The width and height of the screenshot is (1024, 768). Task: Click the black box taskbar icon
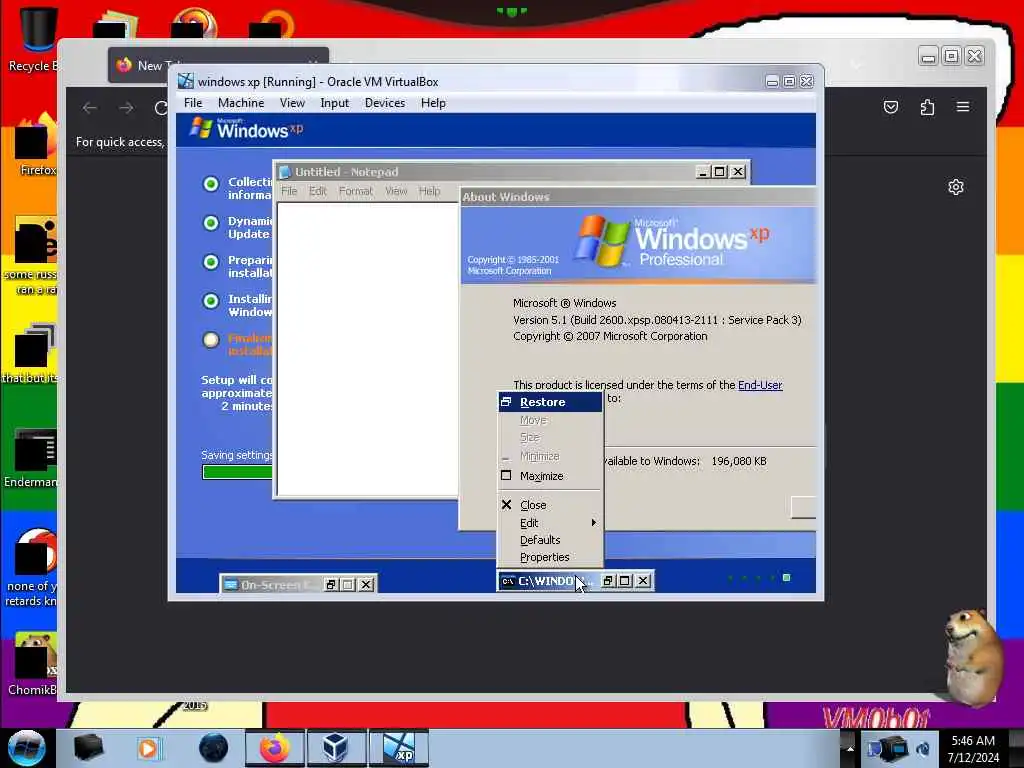[88, 748]
